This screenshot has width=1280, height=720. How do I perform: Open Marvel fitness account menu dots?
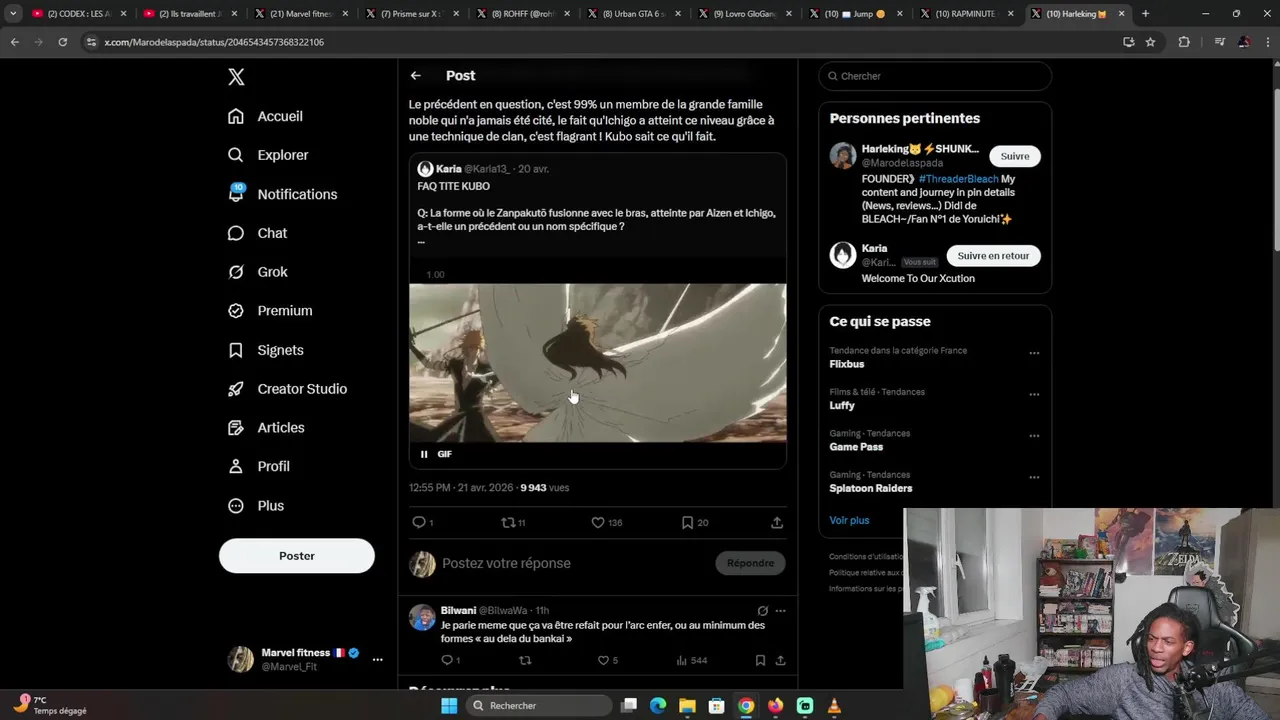click(x=377, y=659)
